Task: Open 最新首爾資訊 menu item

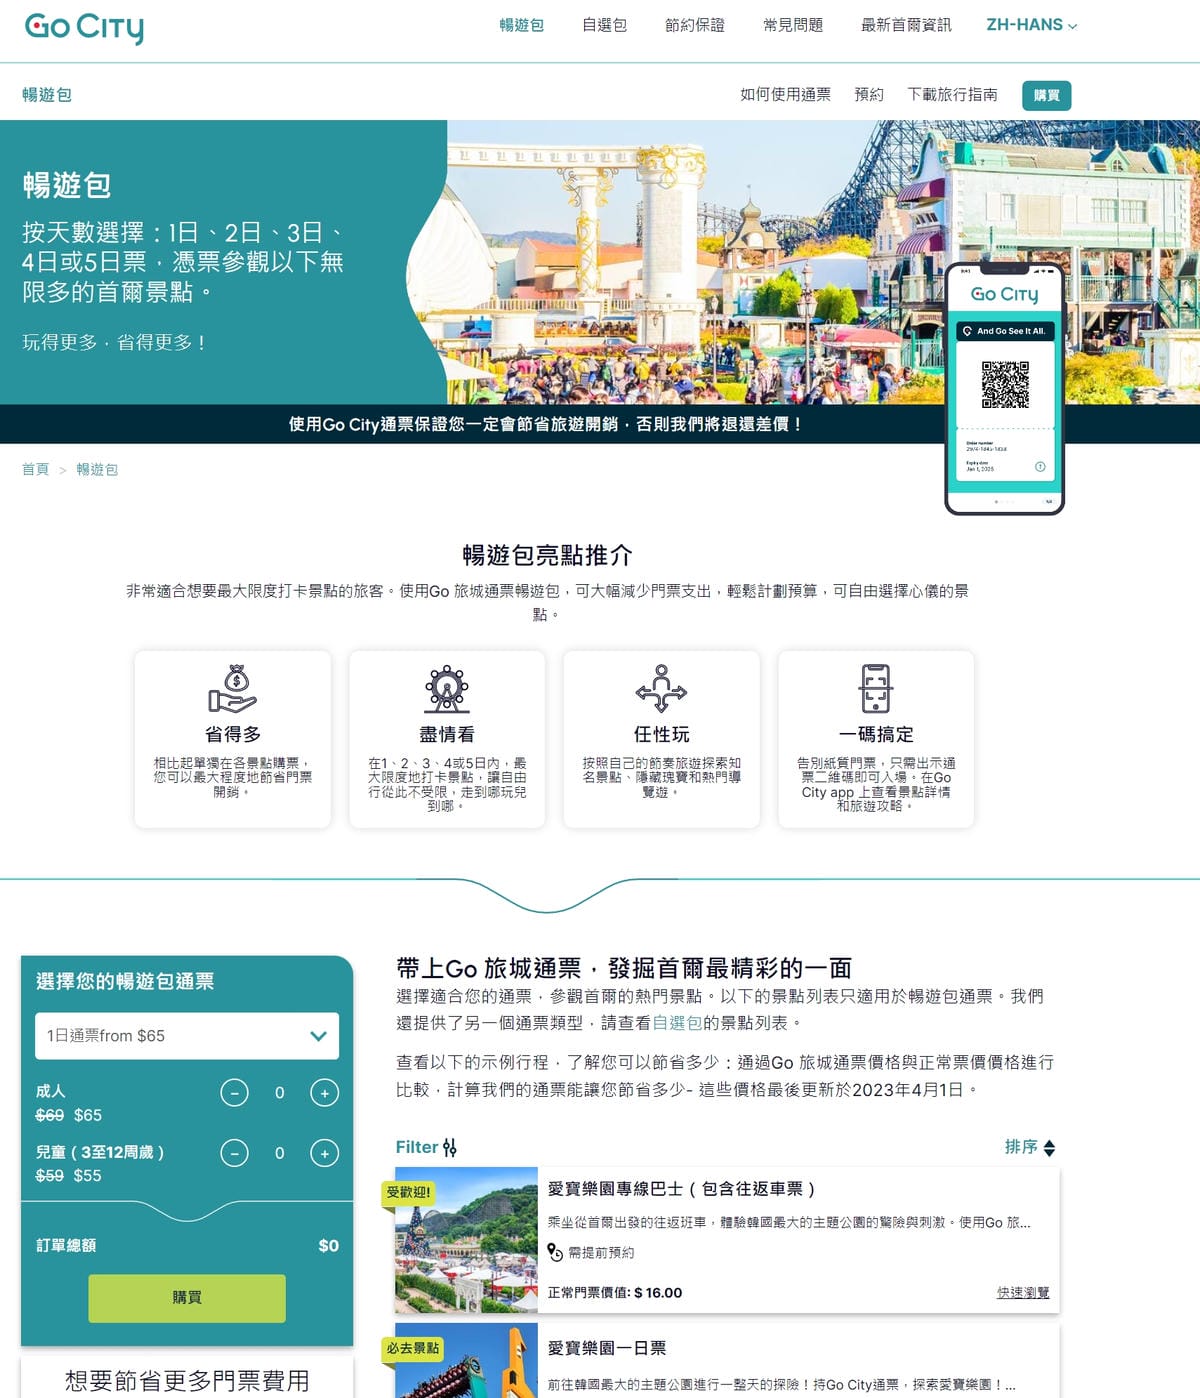Action: pyautogui.click(x=906, y=25)
